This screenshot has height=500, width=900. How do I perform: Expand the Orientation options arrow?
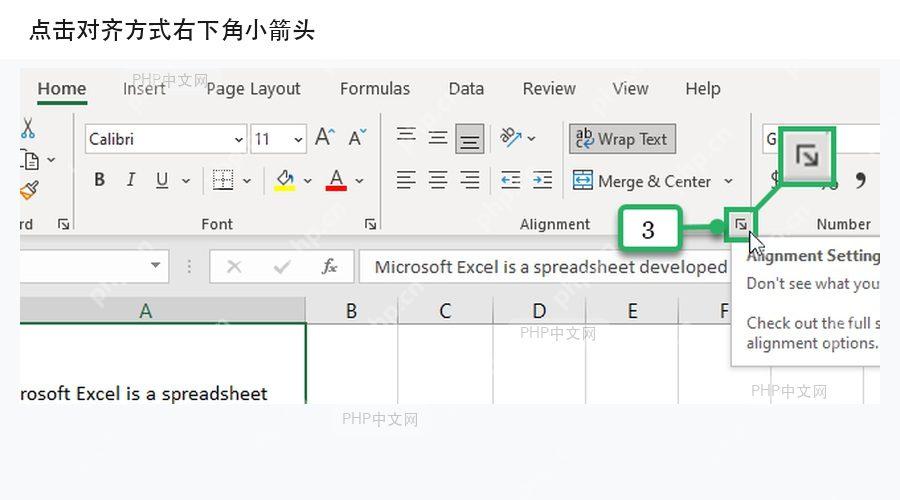point(531,138)
